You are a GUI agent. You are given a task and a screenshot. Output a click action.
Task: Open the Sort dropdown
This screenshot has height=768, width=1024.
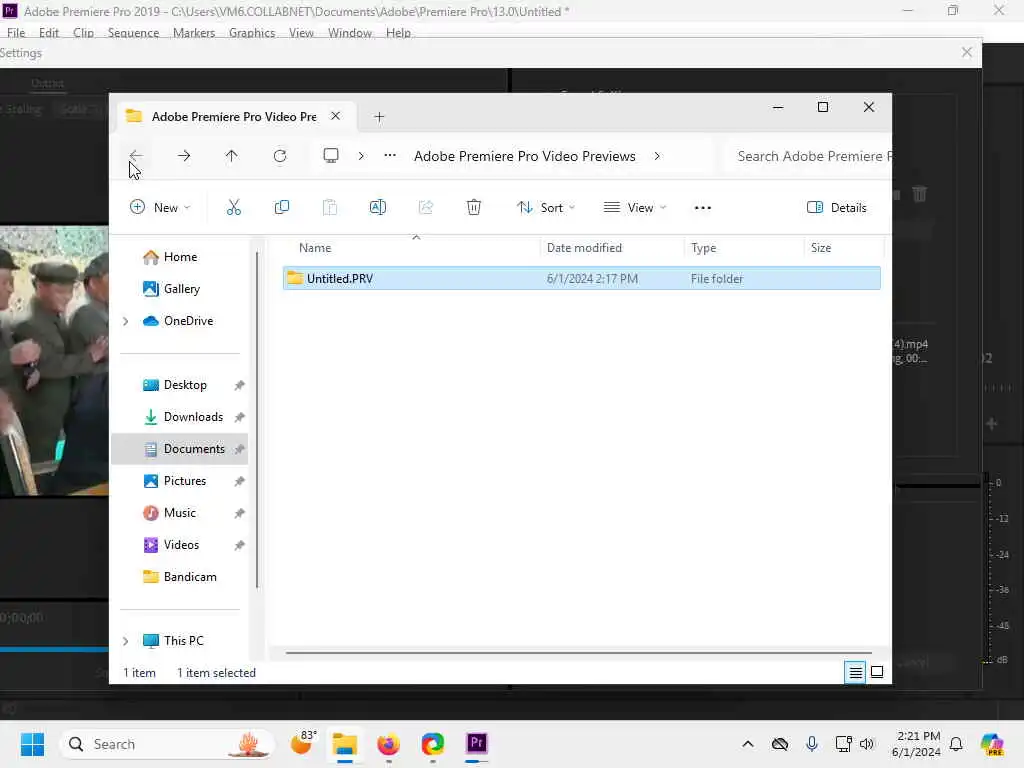pyautogui.click(x=546, y=208)
